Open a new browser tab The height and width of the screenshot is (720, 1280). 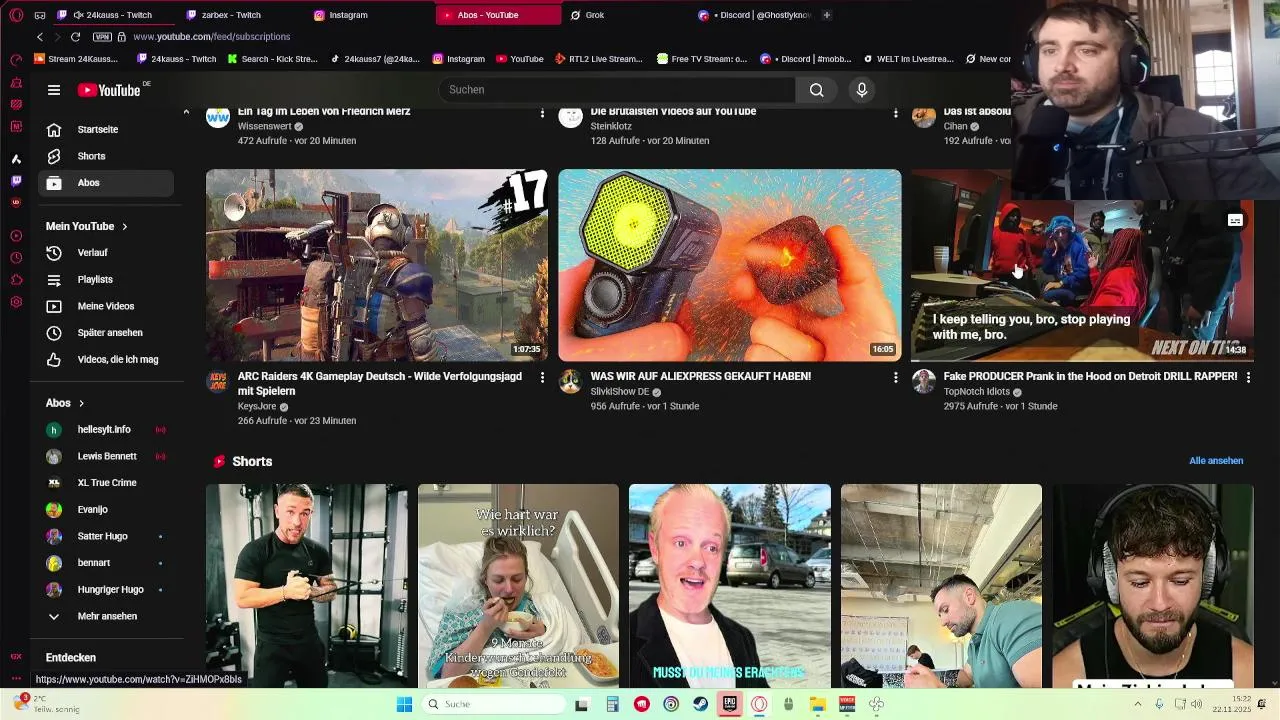(827, 15)
